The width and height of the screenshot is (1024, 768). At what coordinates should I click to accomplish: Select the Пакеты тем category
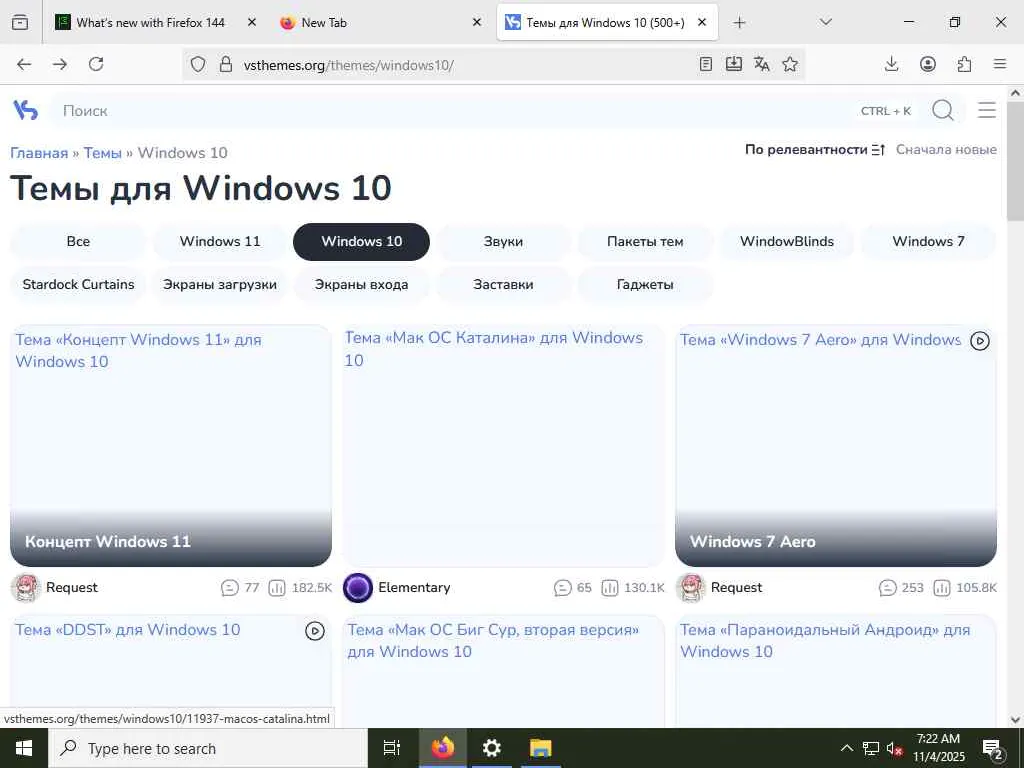pos(645,242)
